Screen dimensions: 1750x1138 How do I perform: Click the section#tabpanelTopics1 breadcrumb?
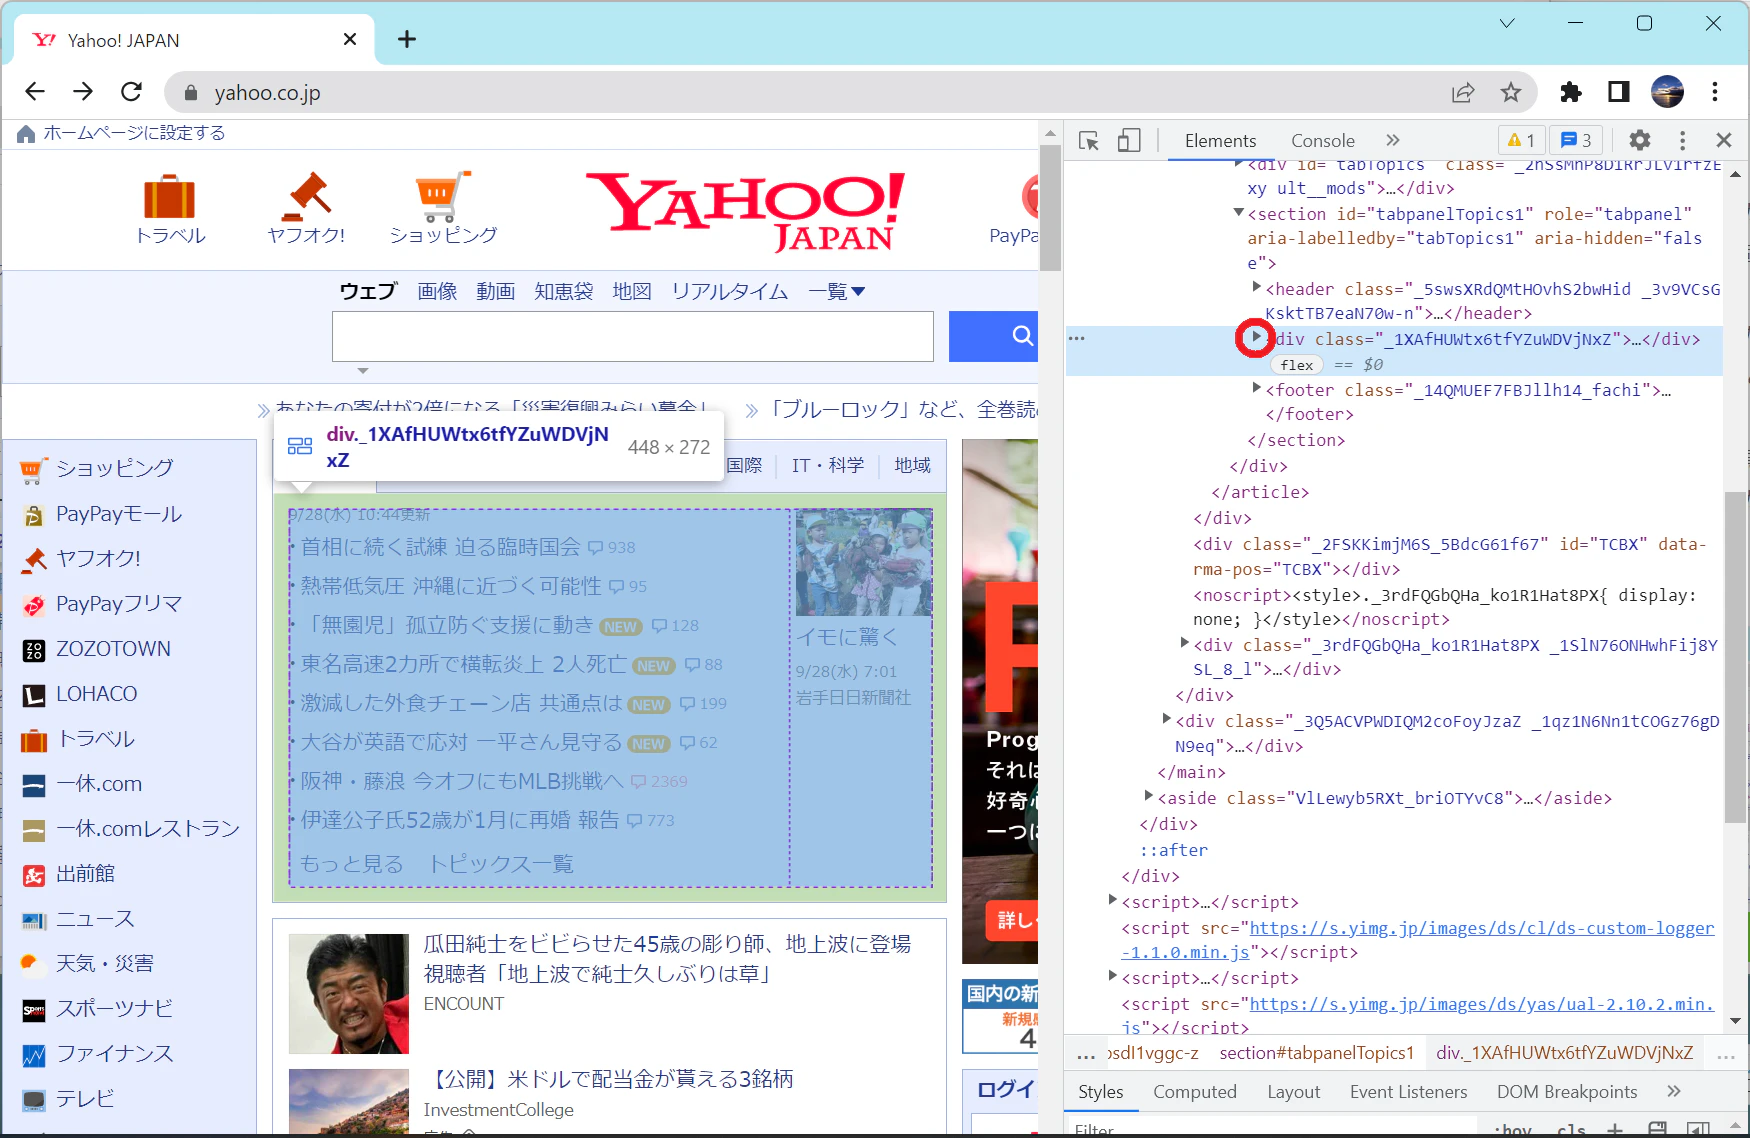(x=1316, y=1053)
